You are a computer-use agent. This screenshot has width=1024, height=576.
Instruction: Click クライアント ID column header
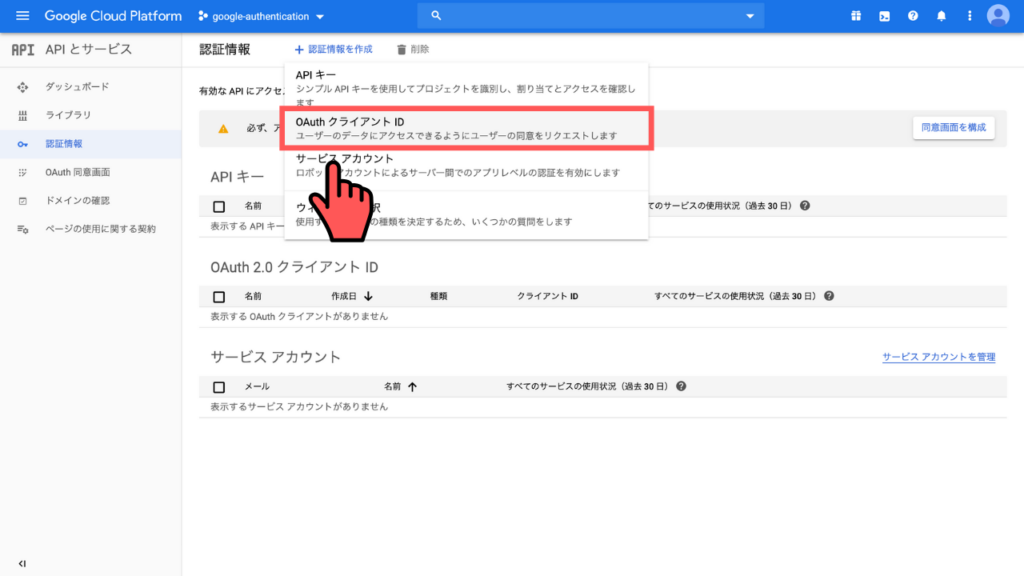[x=547, y=296]
